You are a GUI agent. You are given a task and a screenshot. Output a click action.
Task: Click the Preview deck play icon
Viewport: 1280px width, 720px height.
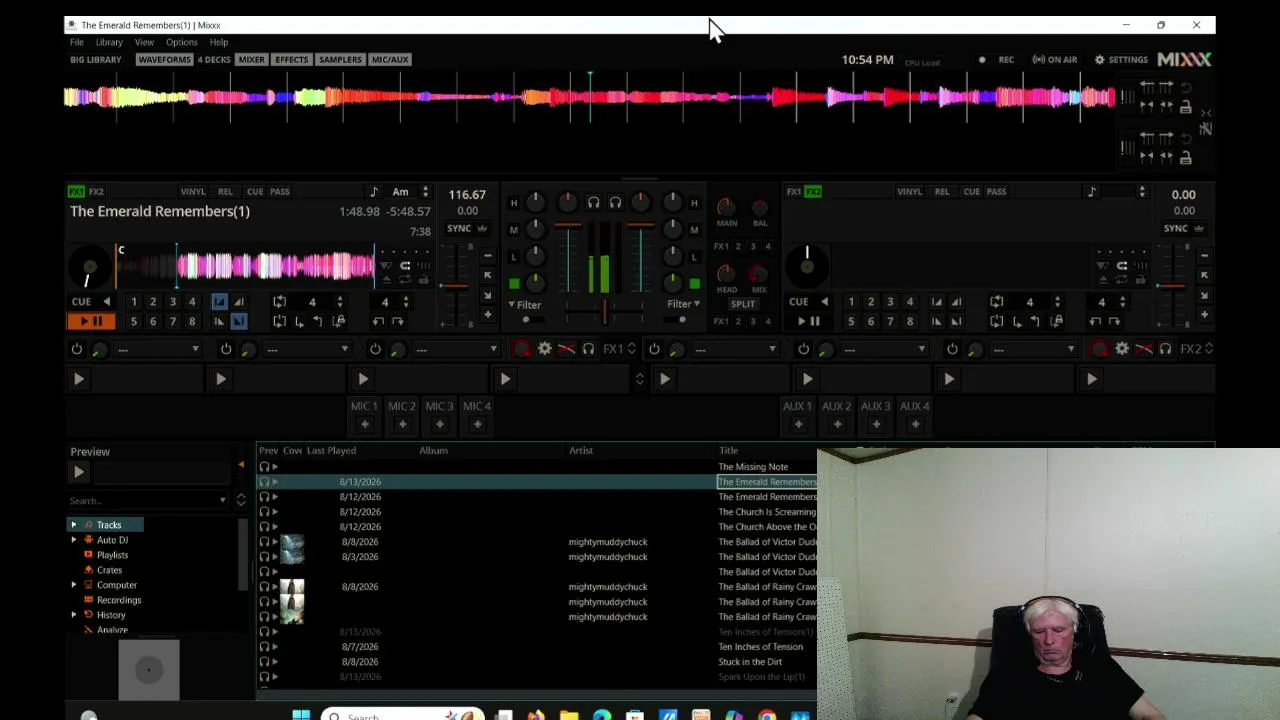click(79, 472)
